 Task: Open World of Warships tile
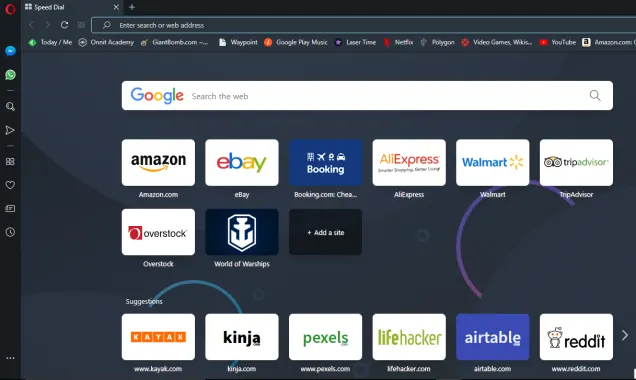pyautogui.click(x=242, y=232)
